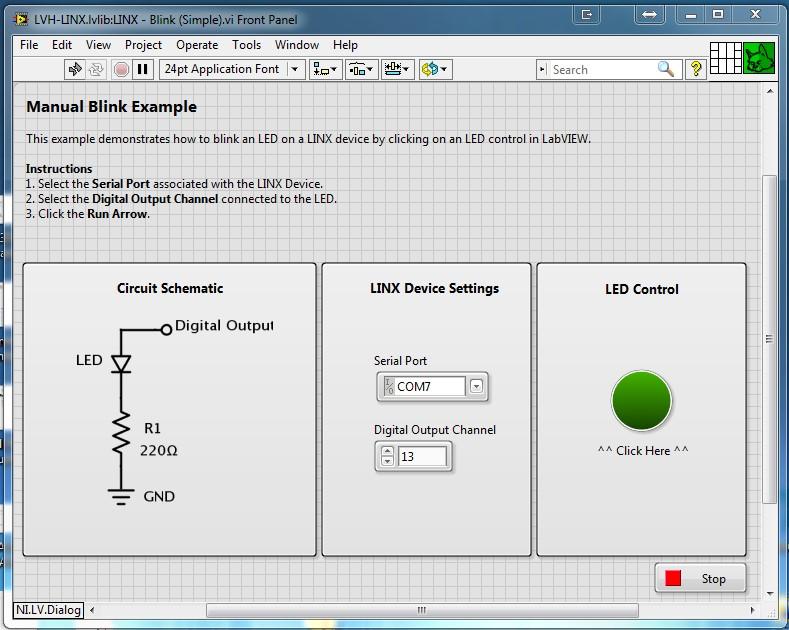
Task: Click the green VI icon
Action: click(x=759, y=58)
